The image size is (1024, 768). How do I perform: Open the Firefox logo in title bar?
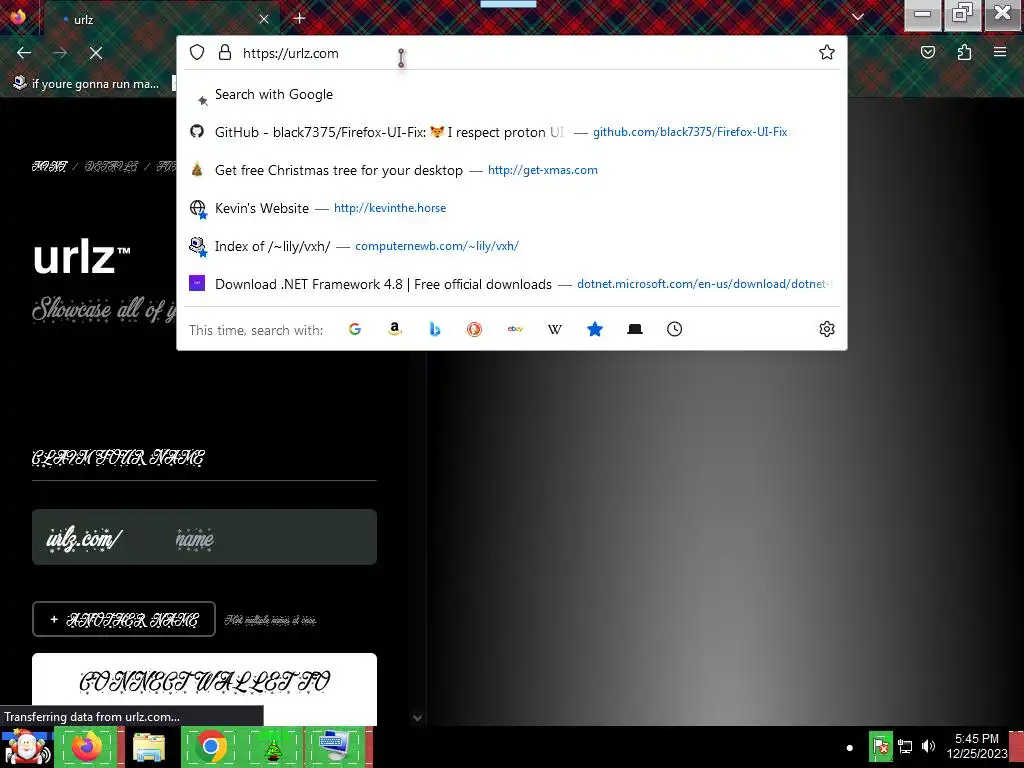(x=18, y=16)
